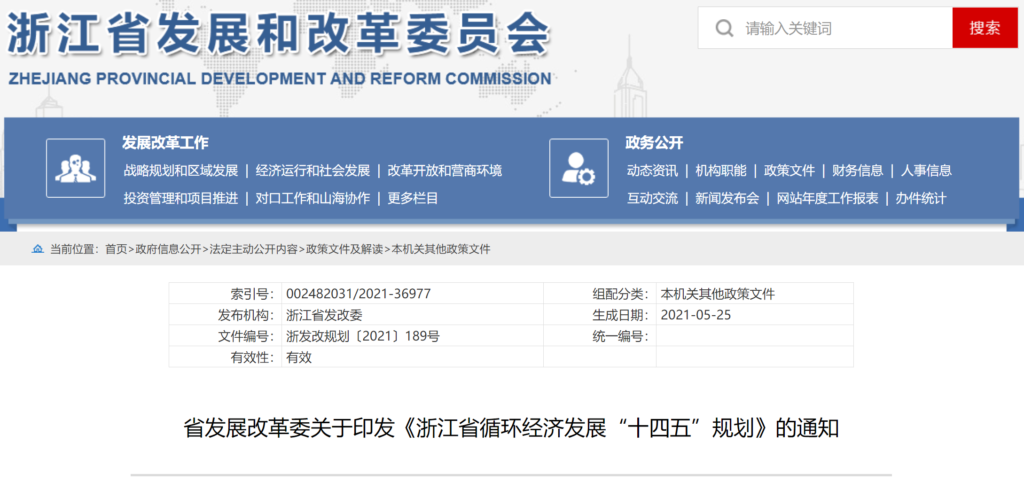Click document number 浙发改规划〔2021〕189号
This screenshot has height=481, width=1024.
(x=363, y=336)
